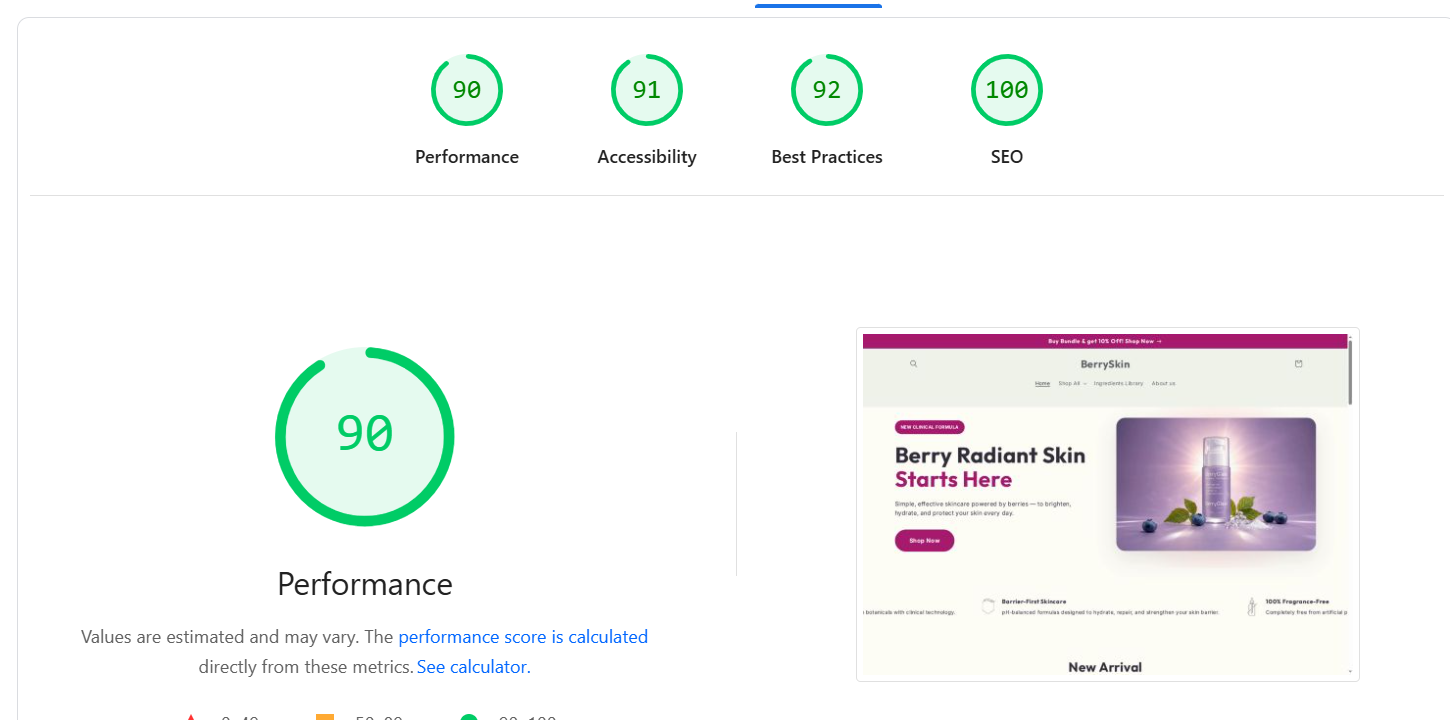
Task: Click the cart icon in BerrySkin preview
Action: [x=1299, y=364]
